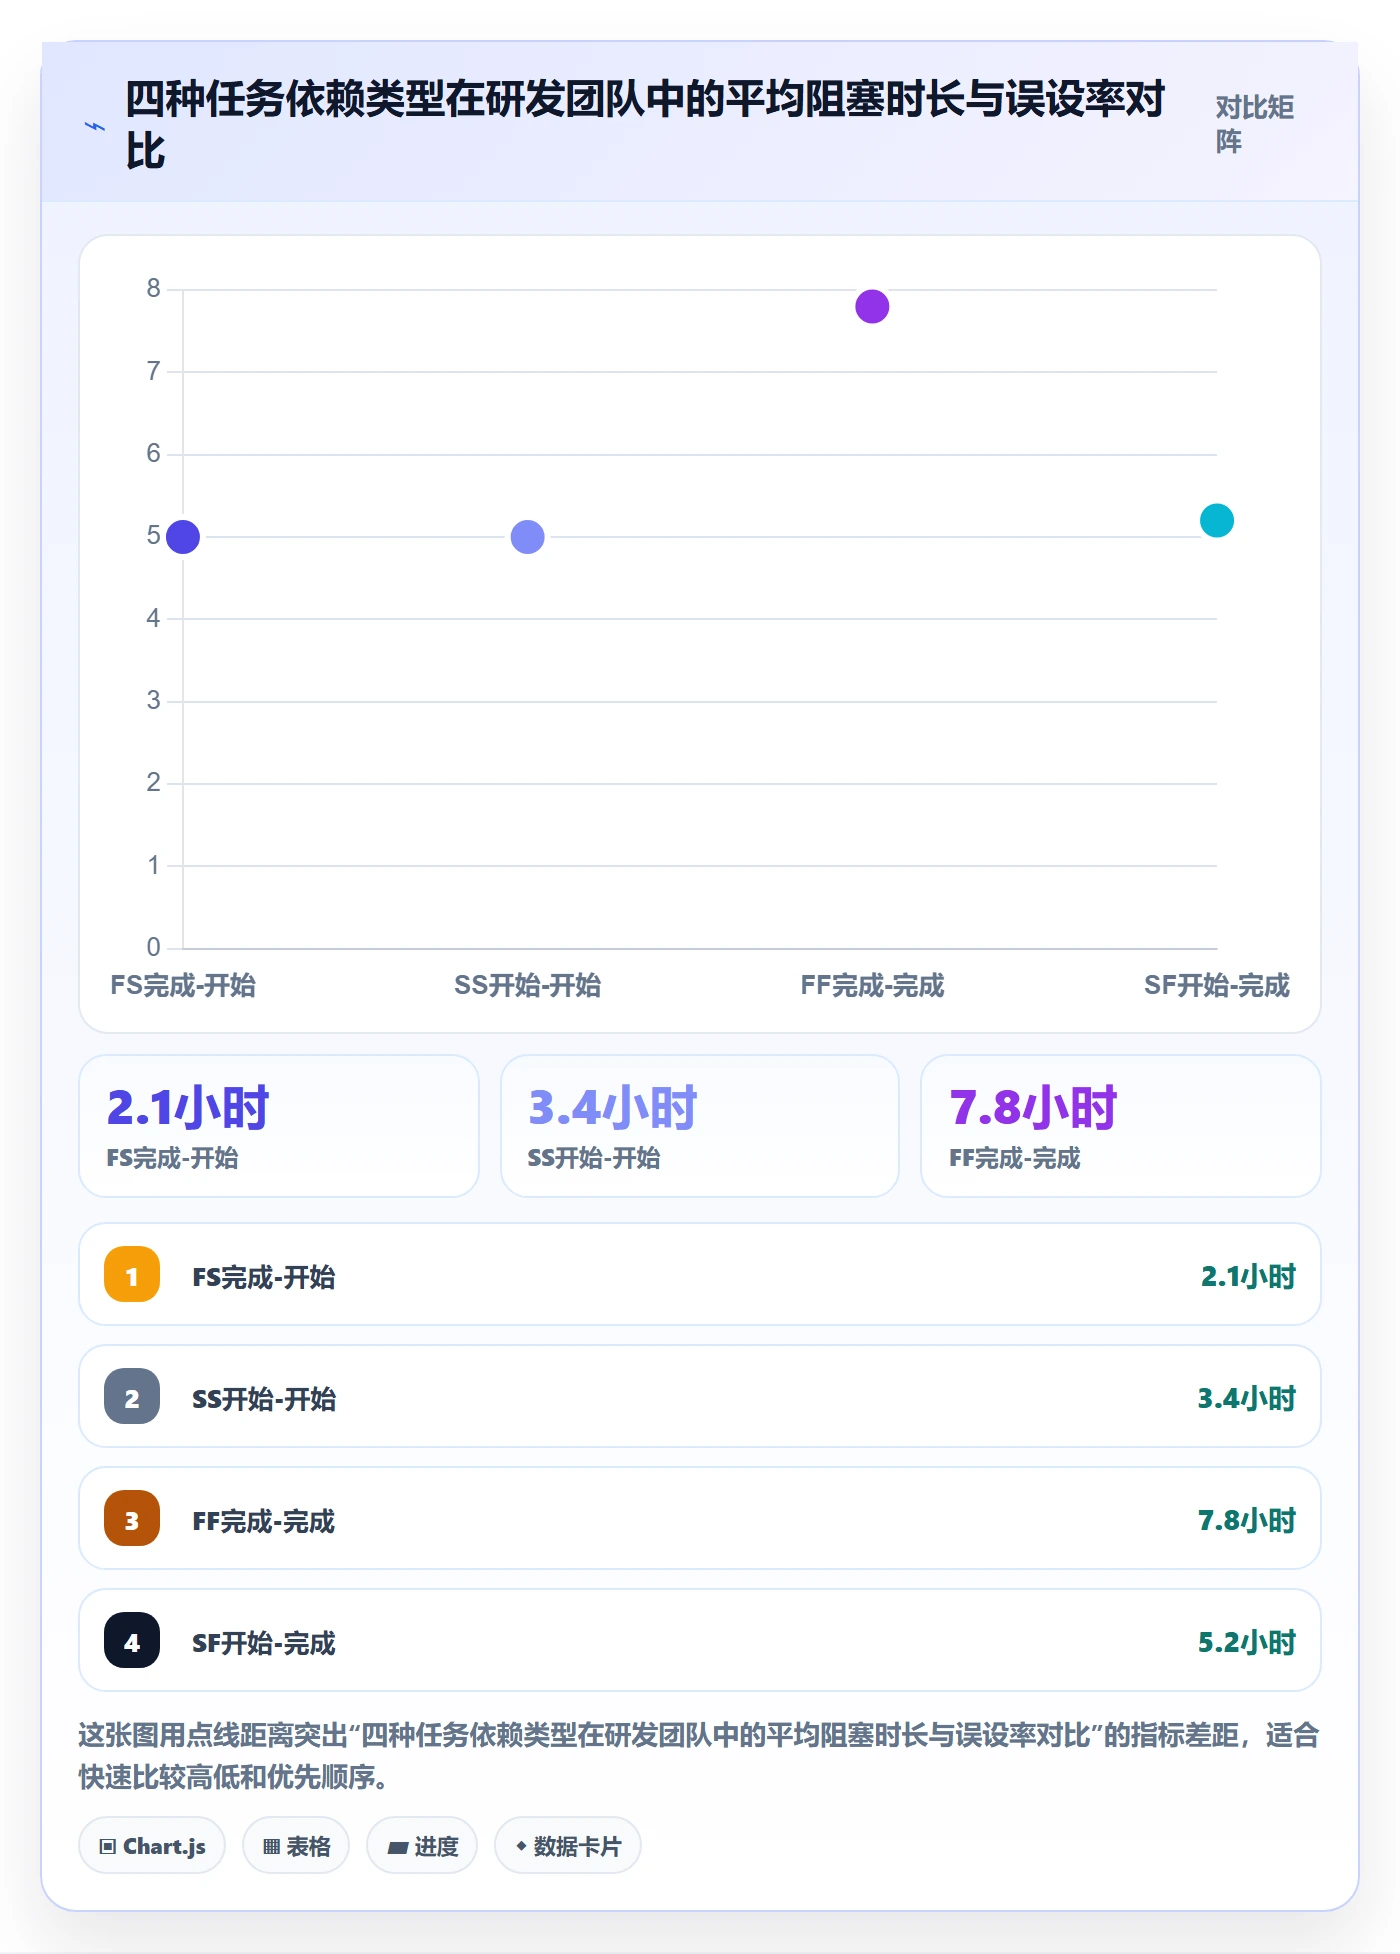Viewport: 1400px width, 1954px height.
Task: Click the 表格 tag chip
Action: [x=296, y=1845]
